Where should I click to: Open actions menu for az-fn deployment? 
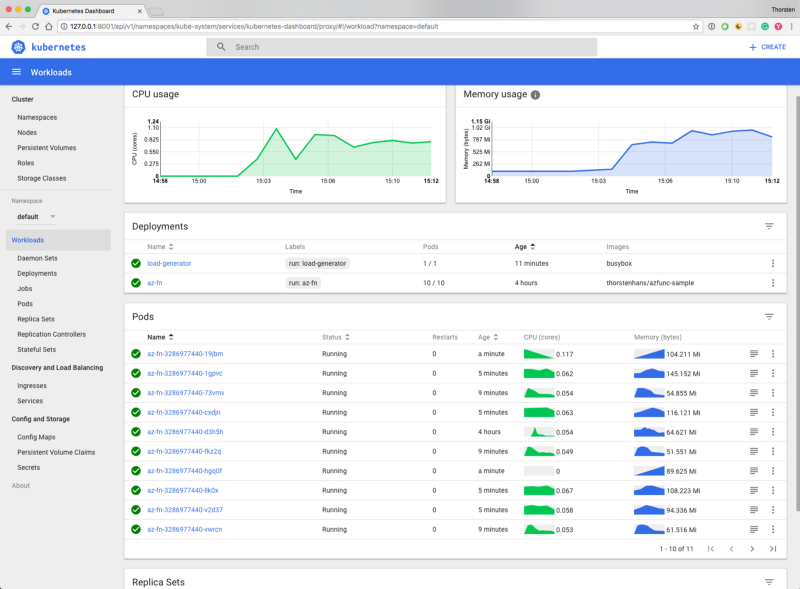tap(773, 283)
